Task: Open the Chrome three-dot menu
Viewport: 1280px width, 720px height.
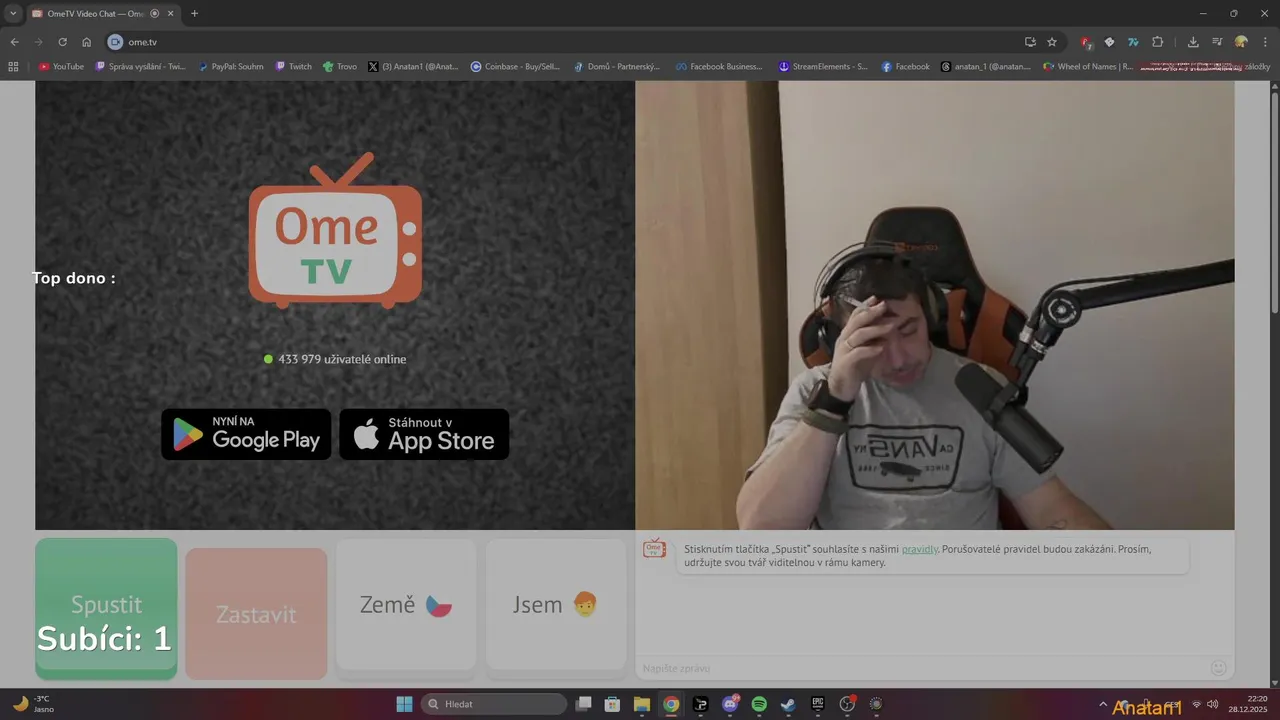Action: 1265,42
